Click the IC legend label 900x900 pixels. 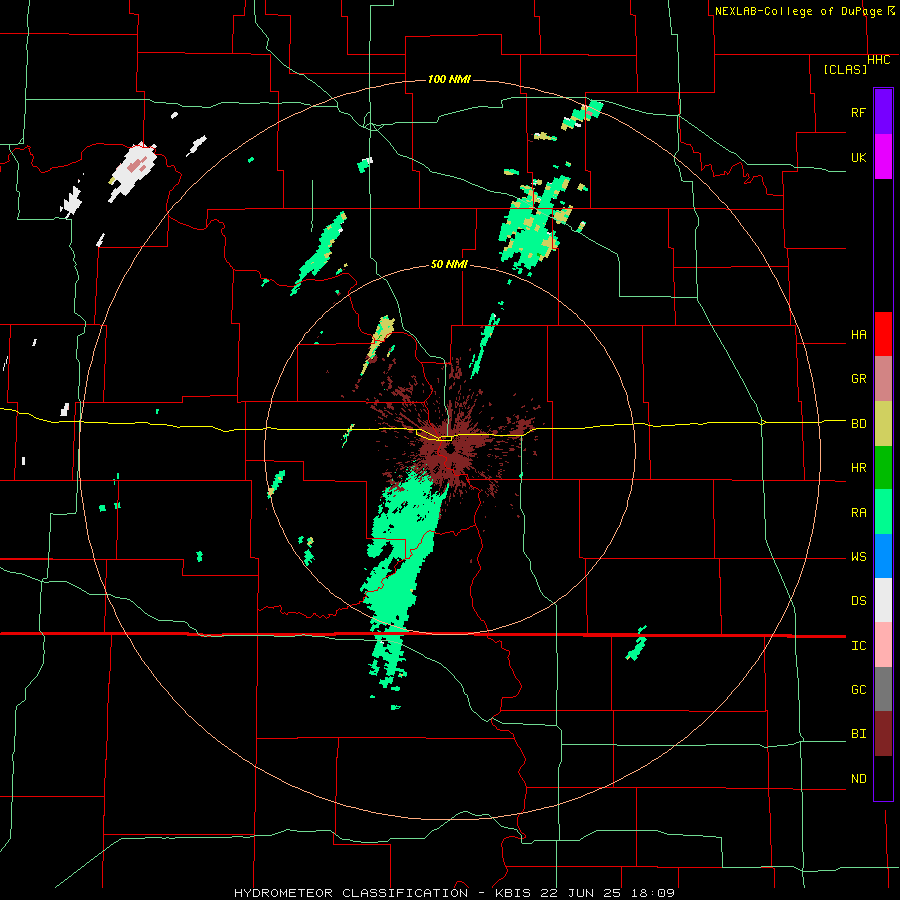coord(858,646)
